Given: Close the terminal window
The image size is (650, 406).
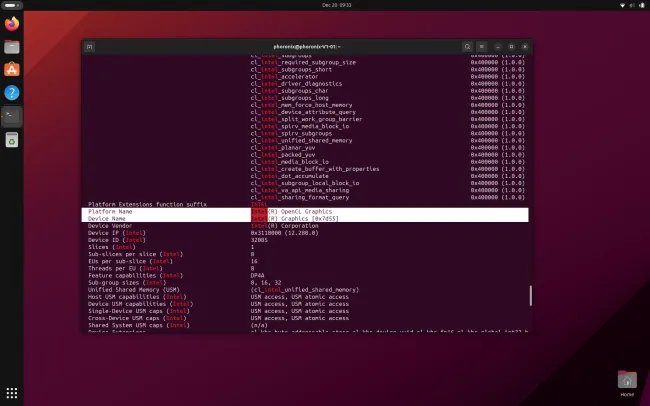Looking at the screenshot, I should pos(525,46).
